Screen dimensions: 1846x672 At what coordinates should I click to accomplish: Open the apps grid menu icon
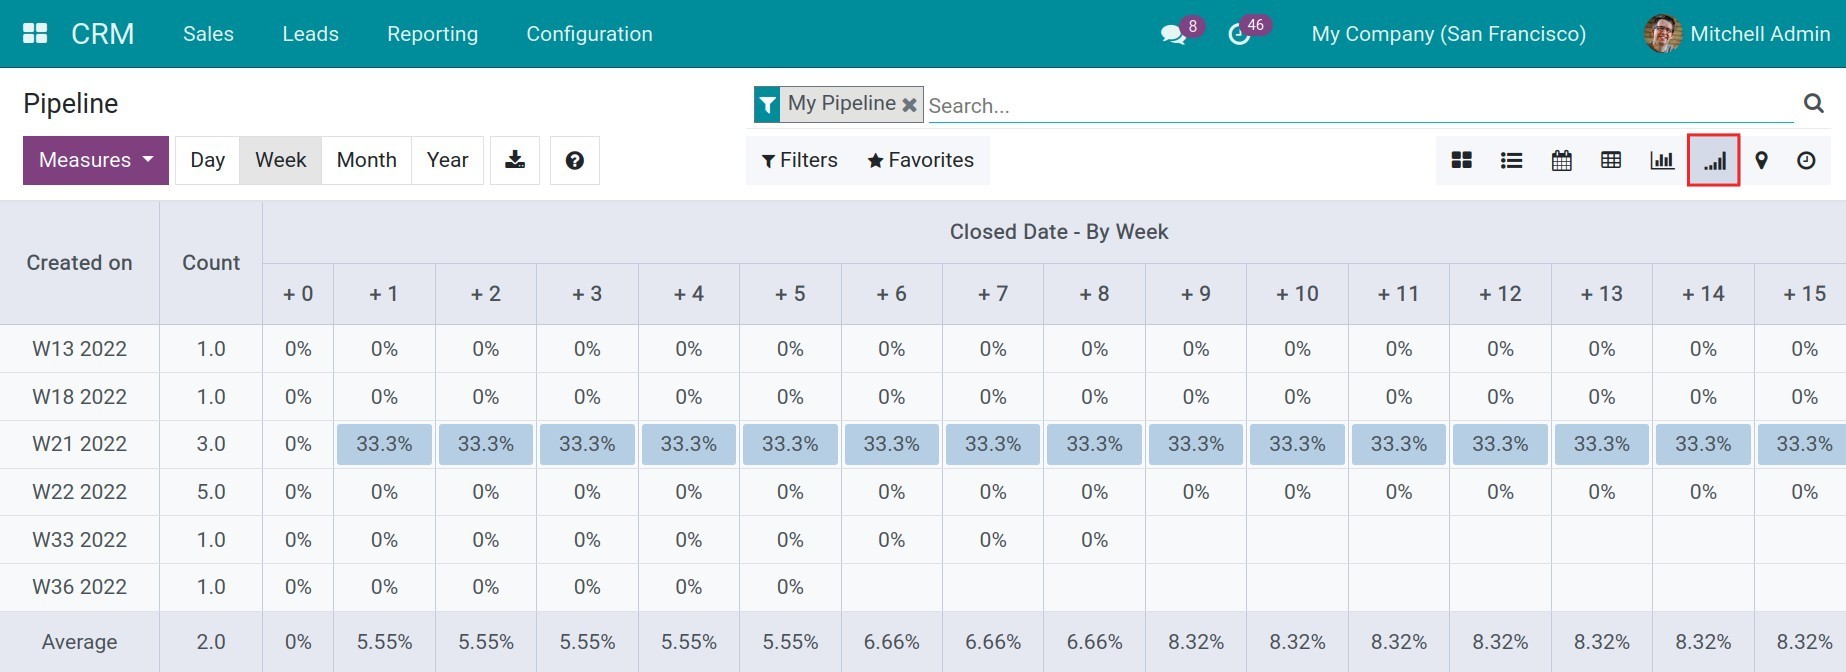(35, 34)
